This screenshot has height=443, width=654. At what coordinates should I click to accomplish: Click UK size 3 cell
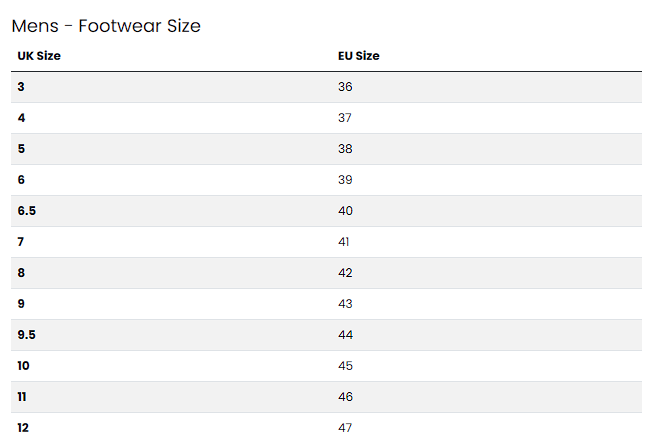click(x=21, y=87)
